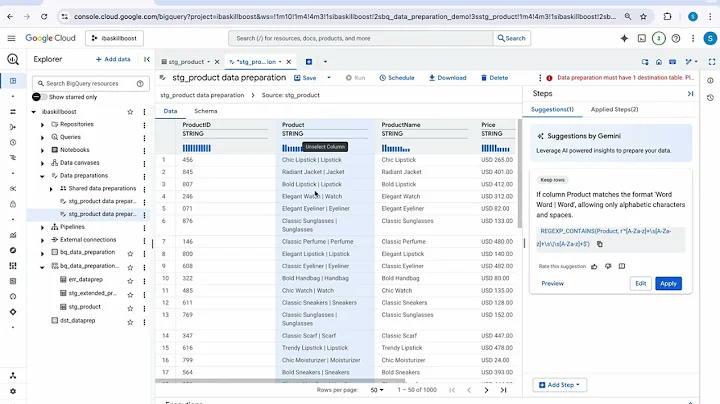The image size is (720, 404).
Task: Preview the suggested step
Action: pos(552,284)
